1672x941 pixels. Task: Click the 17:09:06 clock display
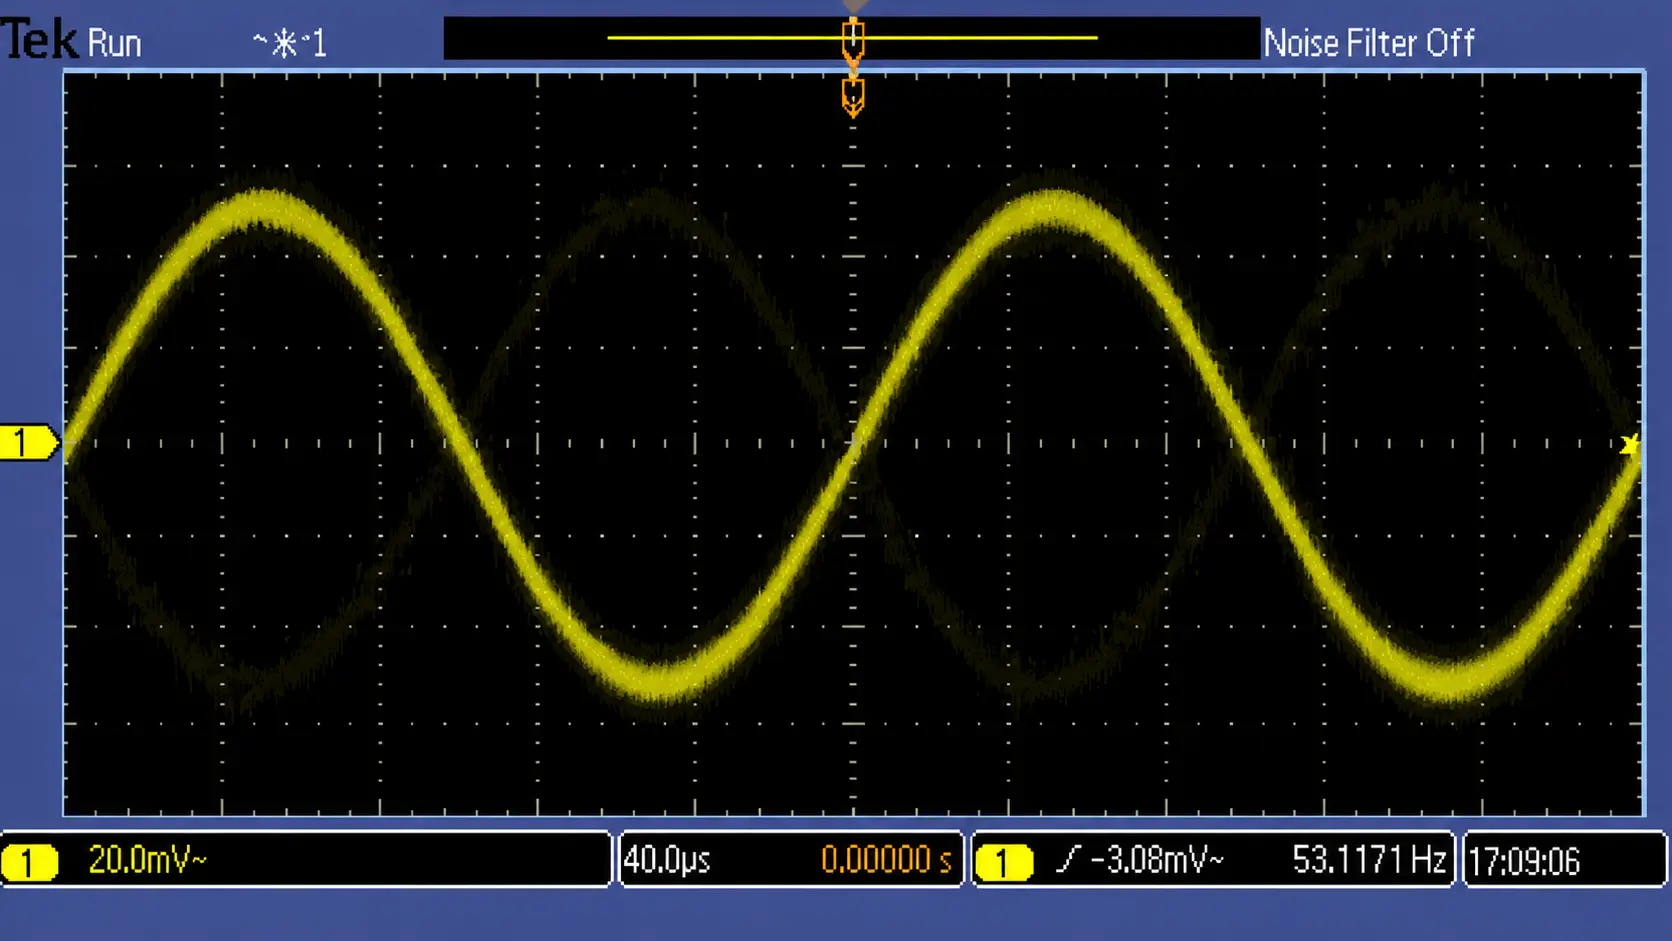tap(1525, 861)
